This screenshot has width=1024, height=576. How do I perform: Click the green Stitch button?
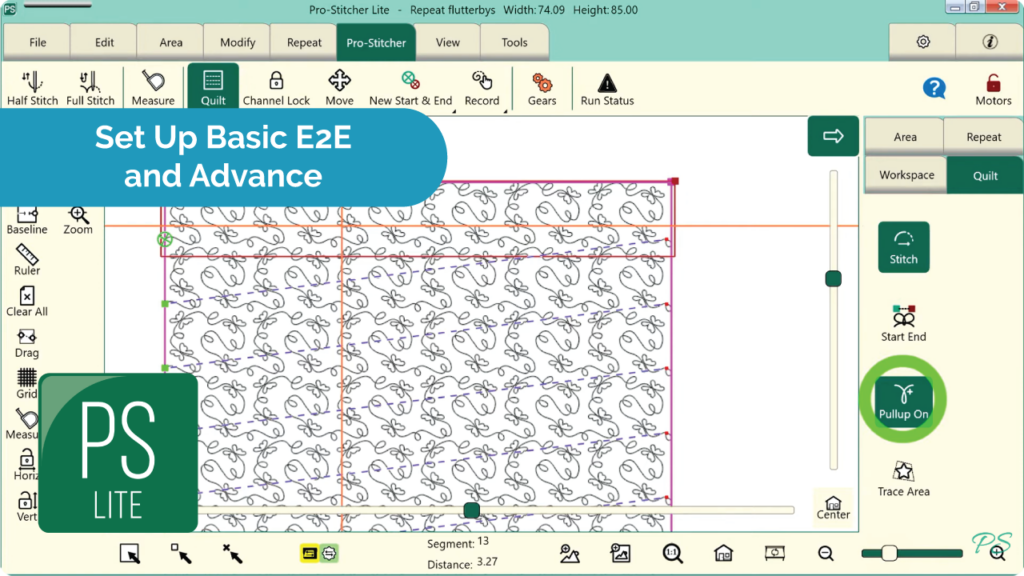pos(903,247)
